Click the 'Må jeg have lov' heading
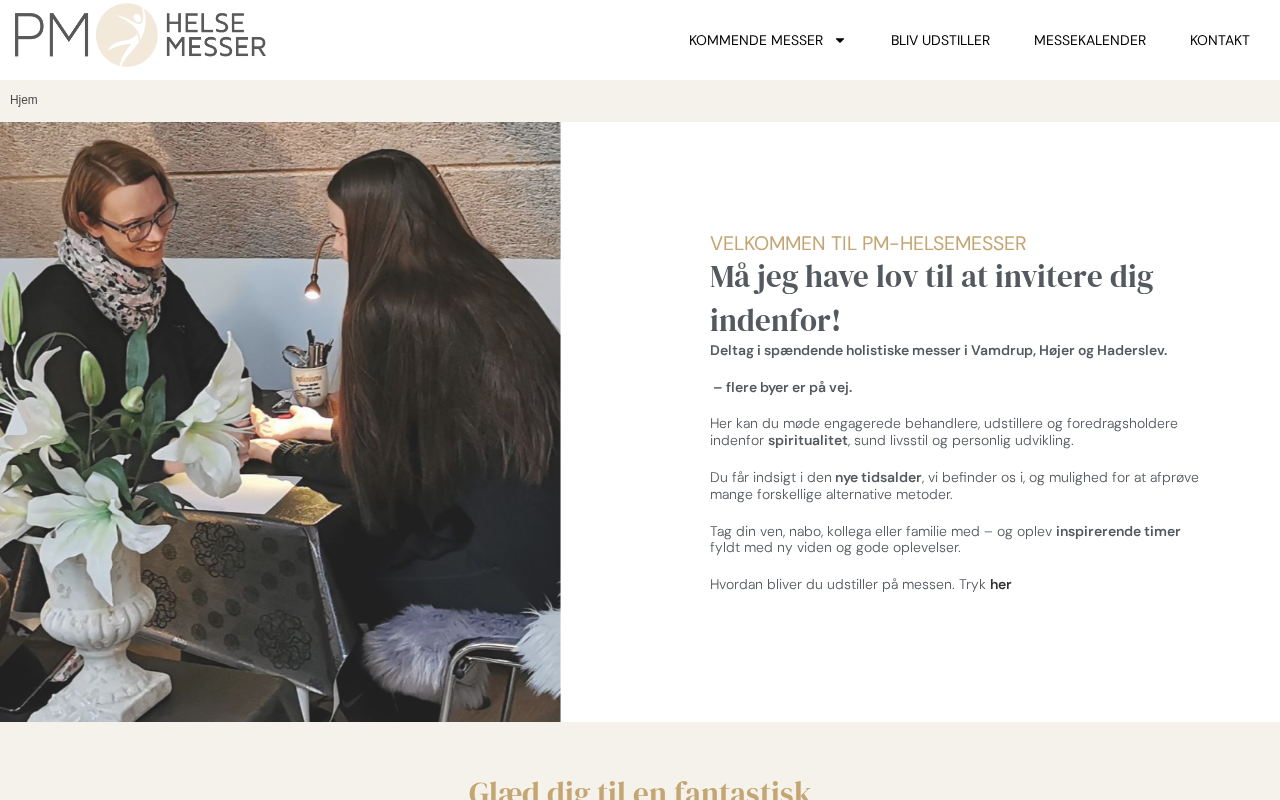 tap(932, 298)
